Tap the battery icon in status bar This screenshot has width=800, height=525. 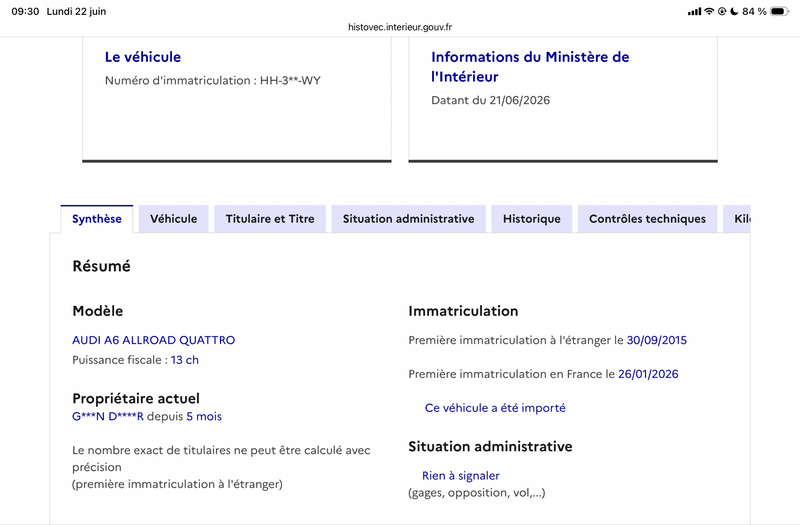point(780,11)
